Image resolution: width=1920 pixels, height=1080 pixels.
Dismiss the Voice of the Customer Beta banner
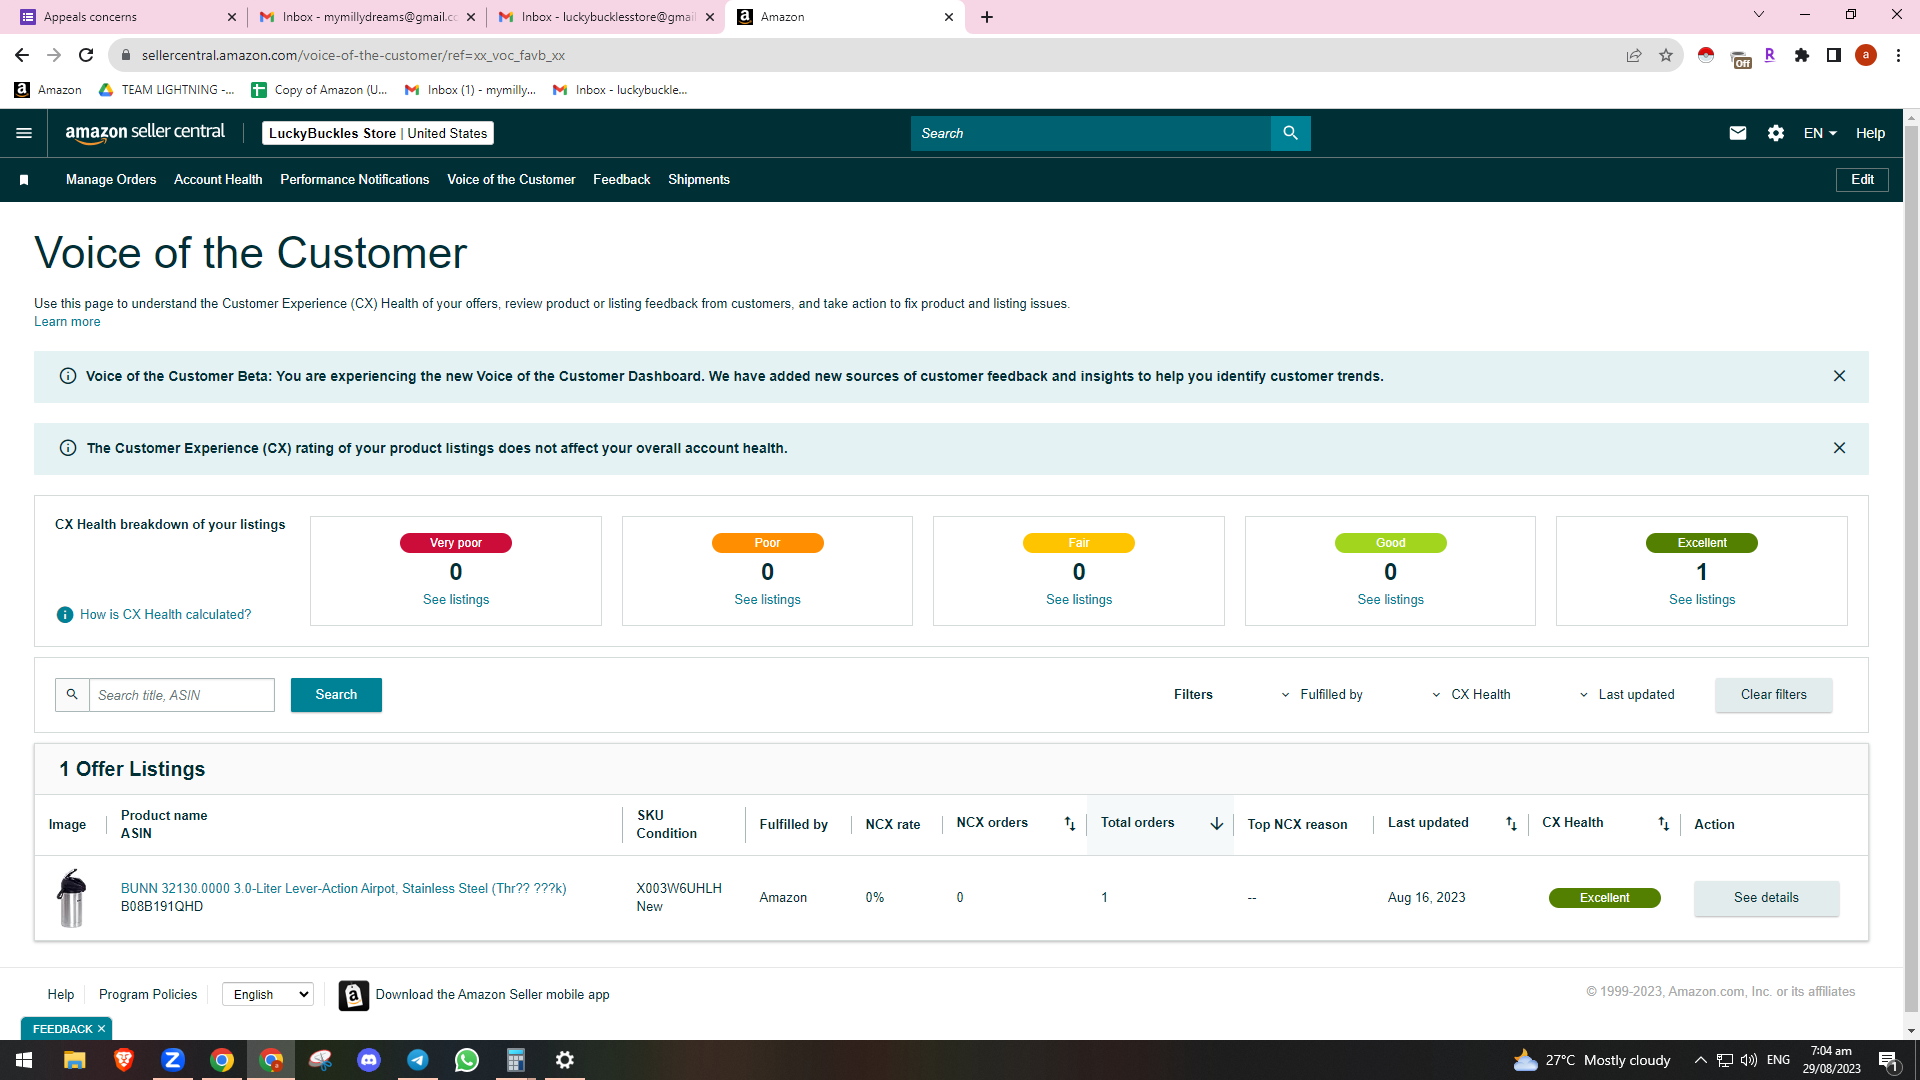click(1839, 376)
